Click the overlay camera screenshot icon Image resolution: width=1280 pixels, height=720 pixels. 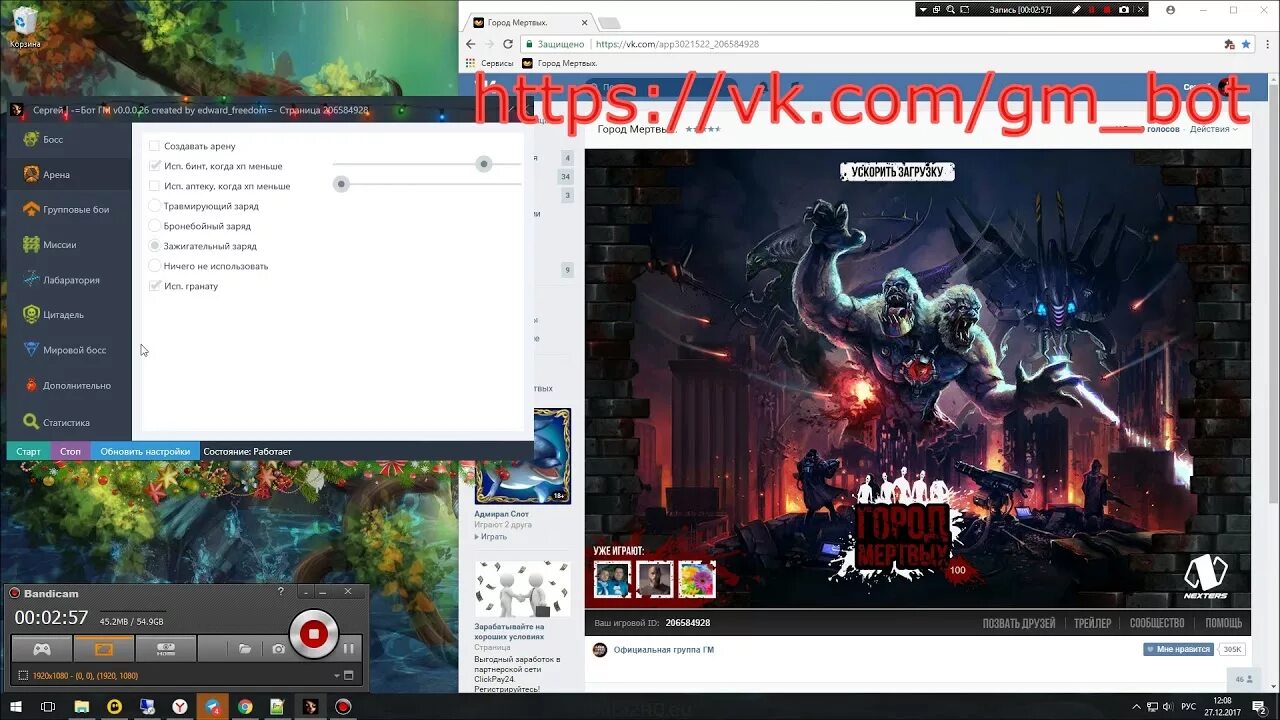(x=1124, y=9)
